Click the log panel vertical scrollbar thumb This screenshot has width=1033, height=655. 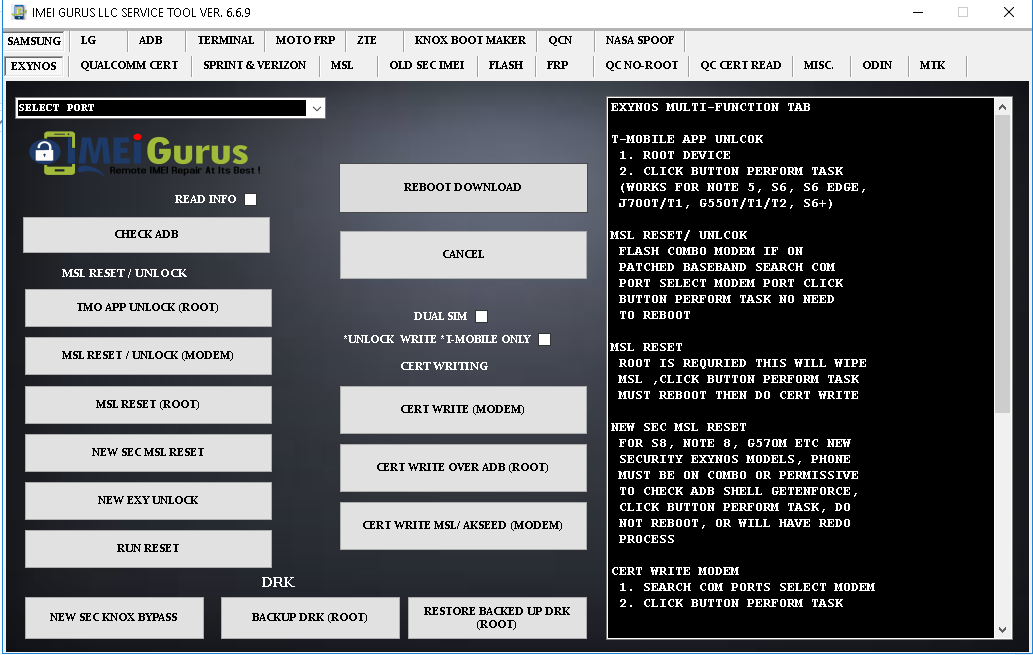1002,264
